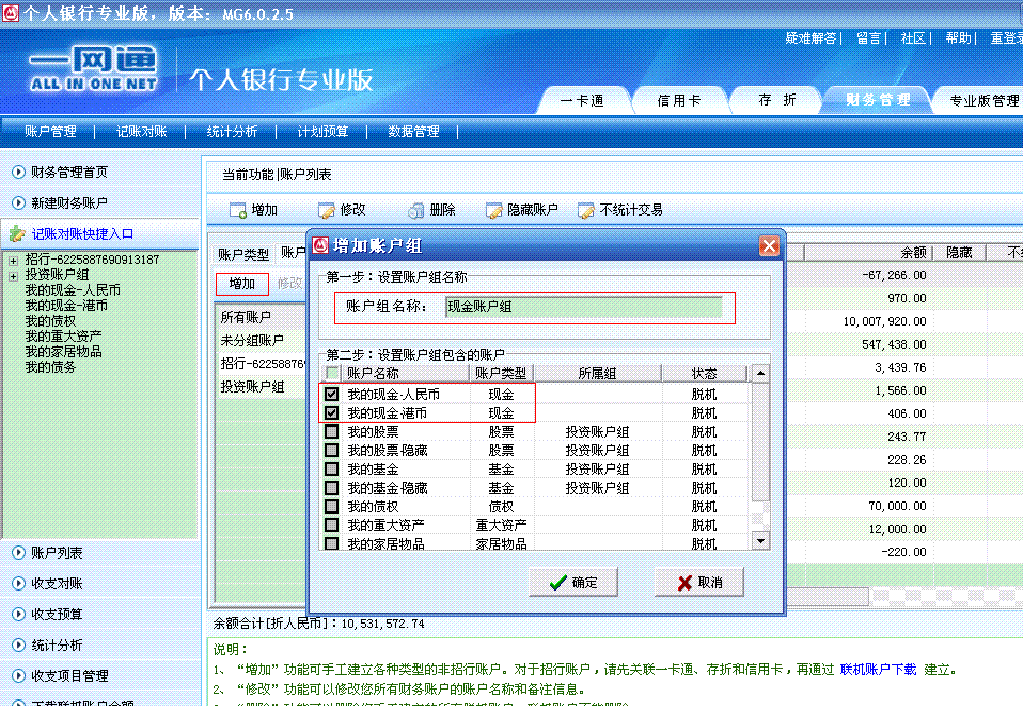Check the 我的股票 account checkbox
Viewport: 1023px width, 706px height.
pyautogui.click(x=331, y=432)
